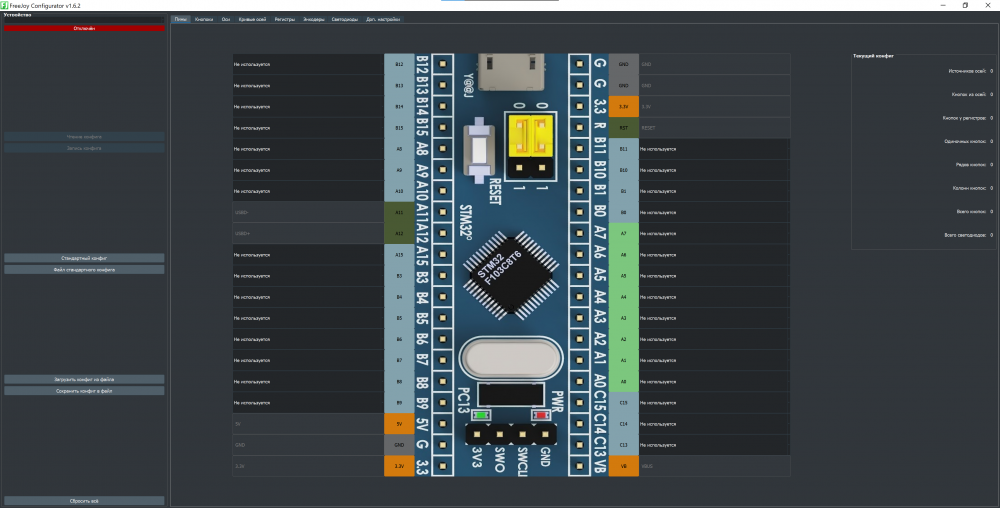Switch to the Кнопки tab
The width and height of the screenshot is (1000, 508).
point(204,19)
